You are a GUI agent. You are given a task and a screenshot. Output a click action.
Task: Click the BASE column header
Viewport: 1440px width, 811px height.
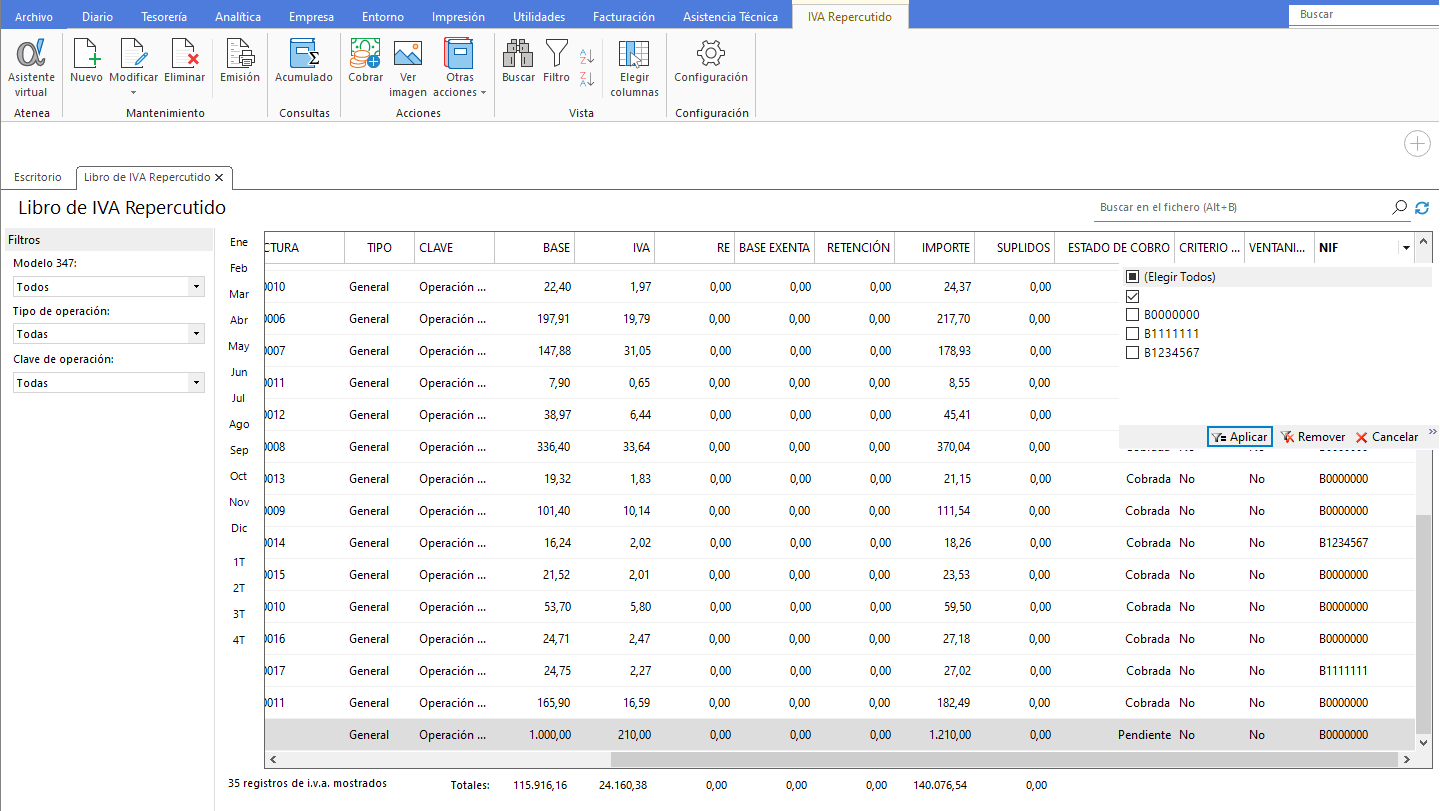coord(535,248)
